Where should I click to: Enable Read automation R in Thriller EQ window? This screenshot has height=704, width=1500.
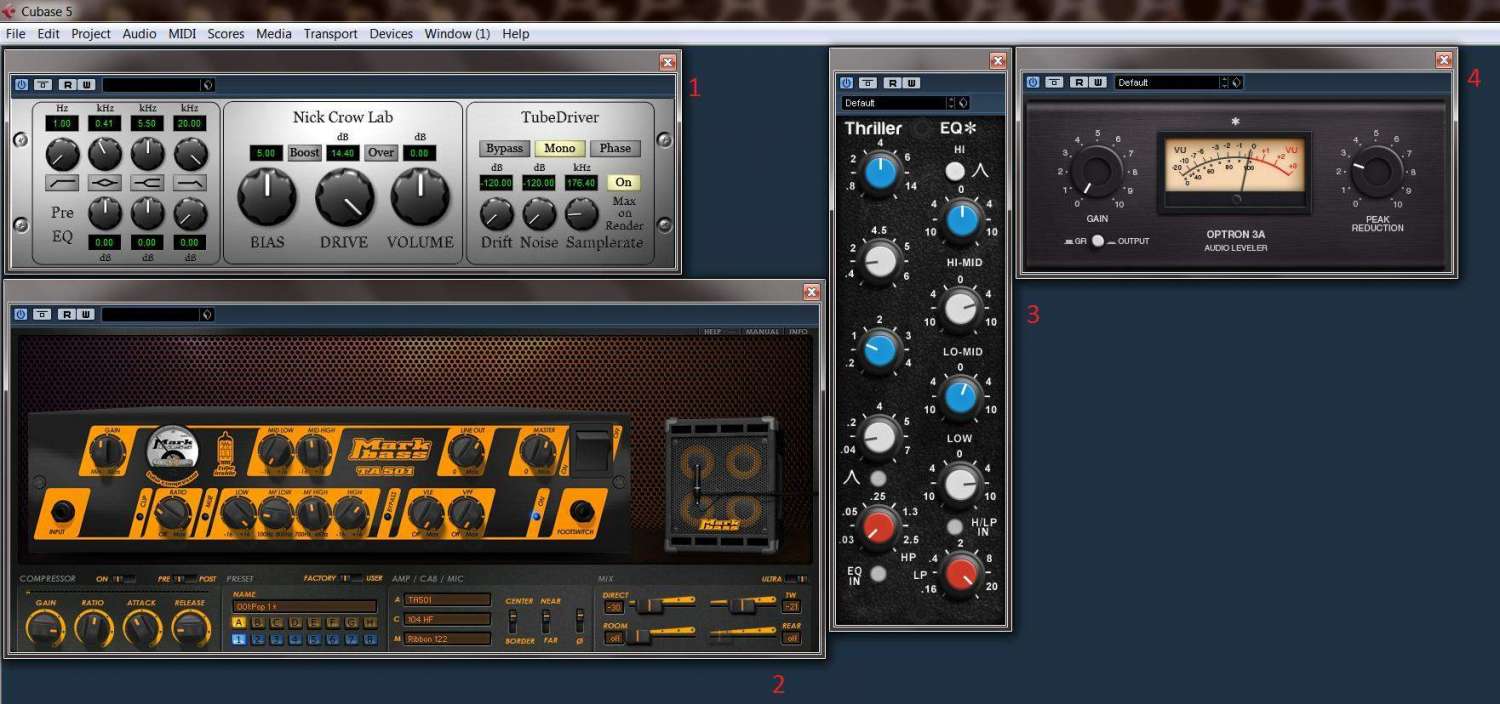click(x=892, y=83)
